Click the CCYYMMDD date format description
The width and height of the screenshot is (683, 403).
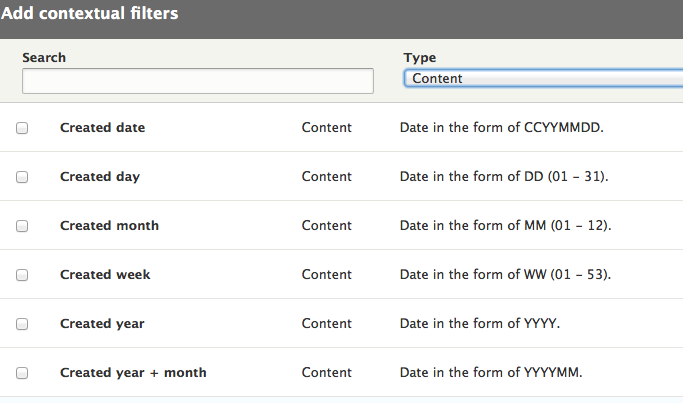pyautogui.click(x=502, y=128)
